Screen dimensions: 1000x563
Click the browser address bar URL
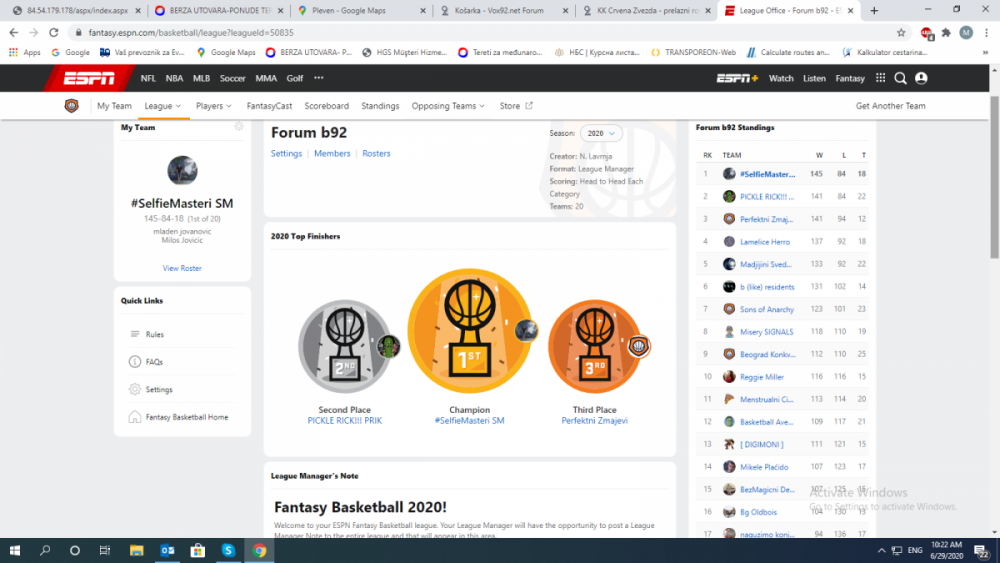click(400, 32)
